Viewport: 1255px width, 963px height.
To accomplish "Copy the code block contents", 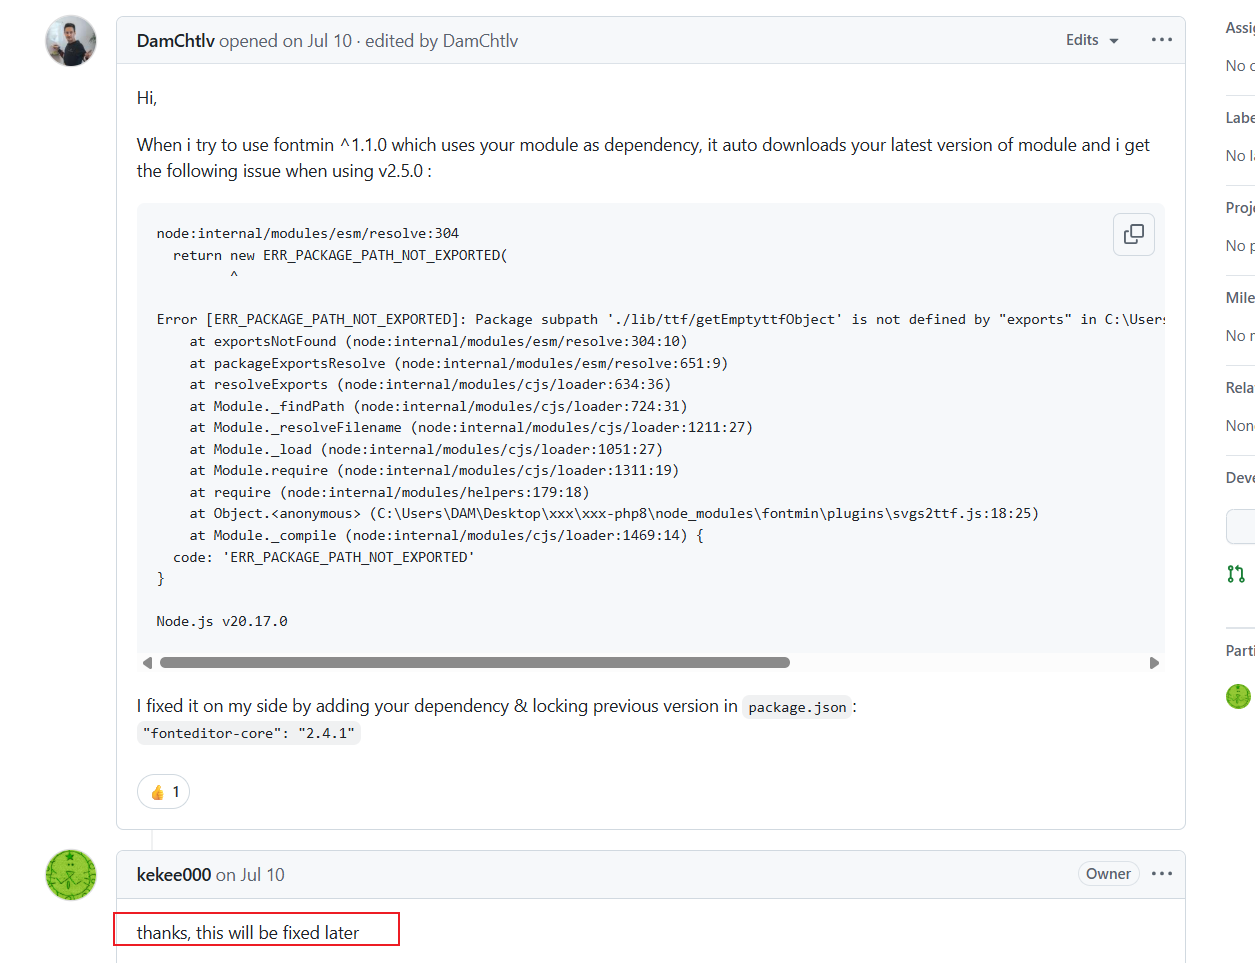I will [1134, 234].
